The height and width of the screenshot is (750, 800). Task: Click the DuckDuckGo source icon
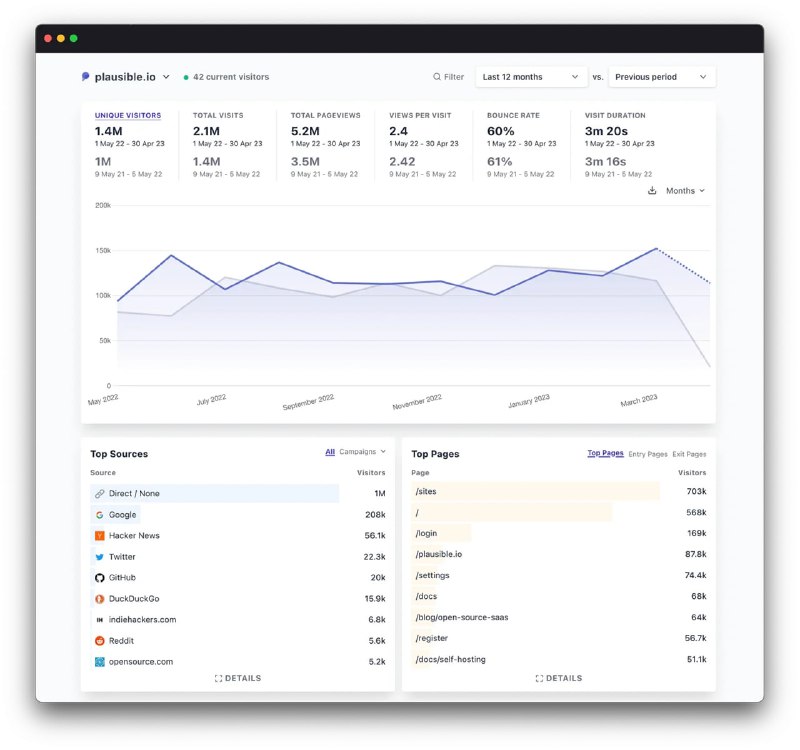click(99, 599)
